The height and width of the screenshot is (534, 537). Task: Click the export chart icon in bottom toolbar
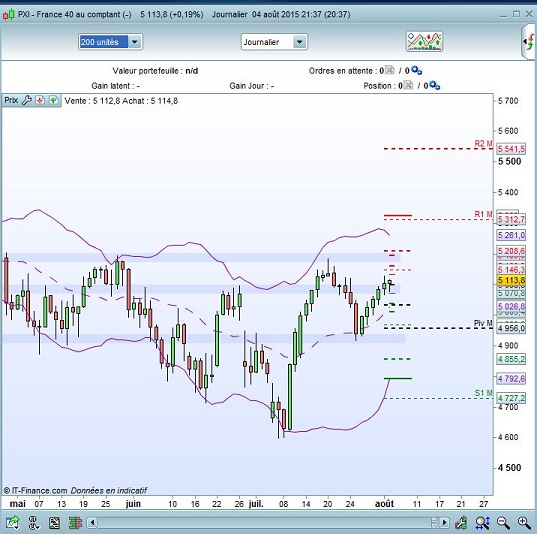pos(13,522)
